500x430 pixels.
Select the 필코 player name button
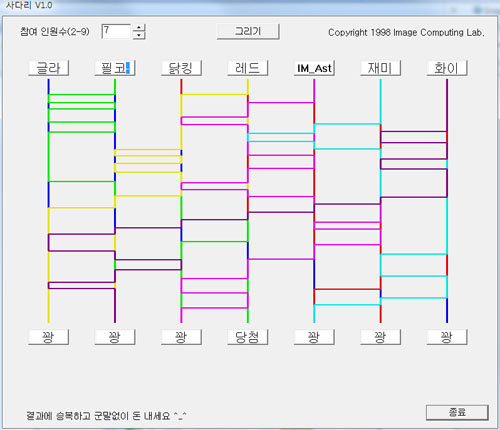pyautogui.click(x=115, y=68)
